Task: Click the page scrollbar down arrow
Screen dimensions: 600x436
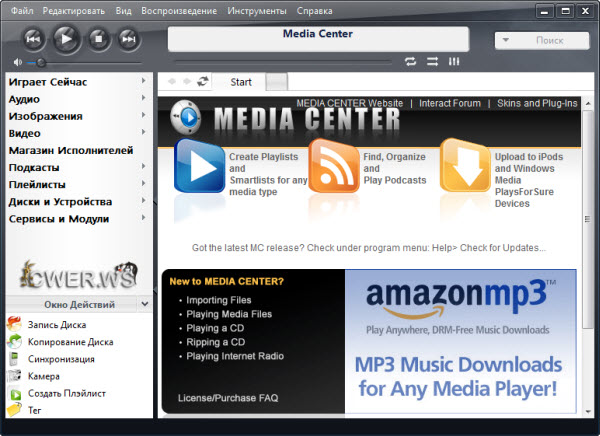Action: tap(587, 412)
